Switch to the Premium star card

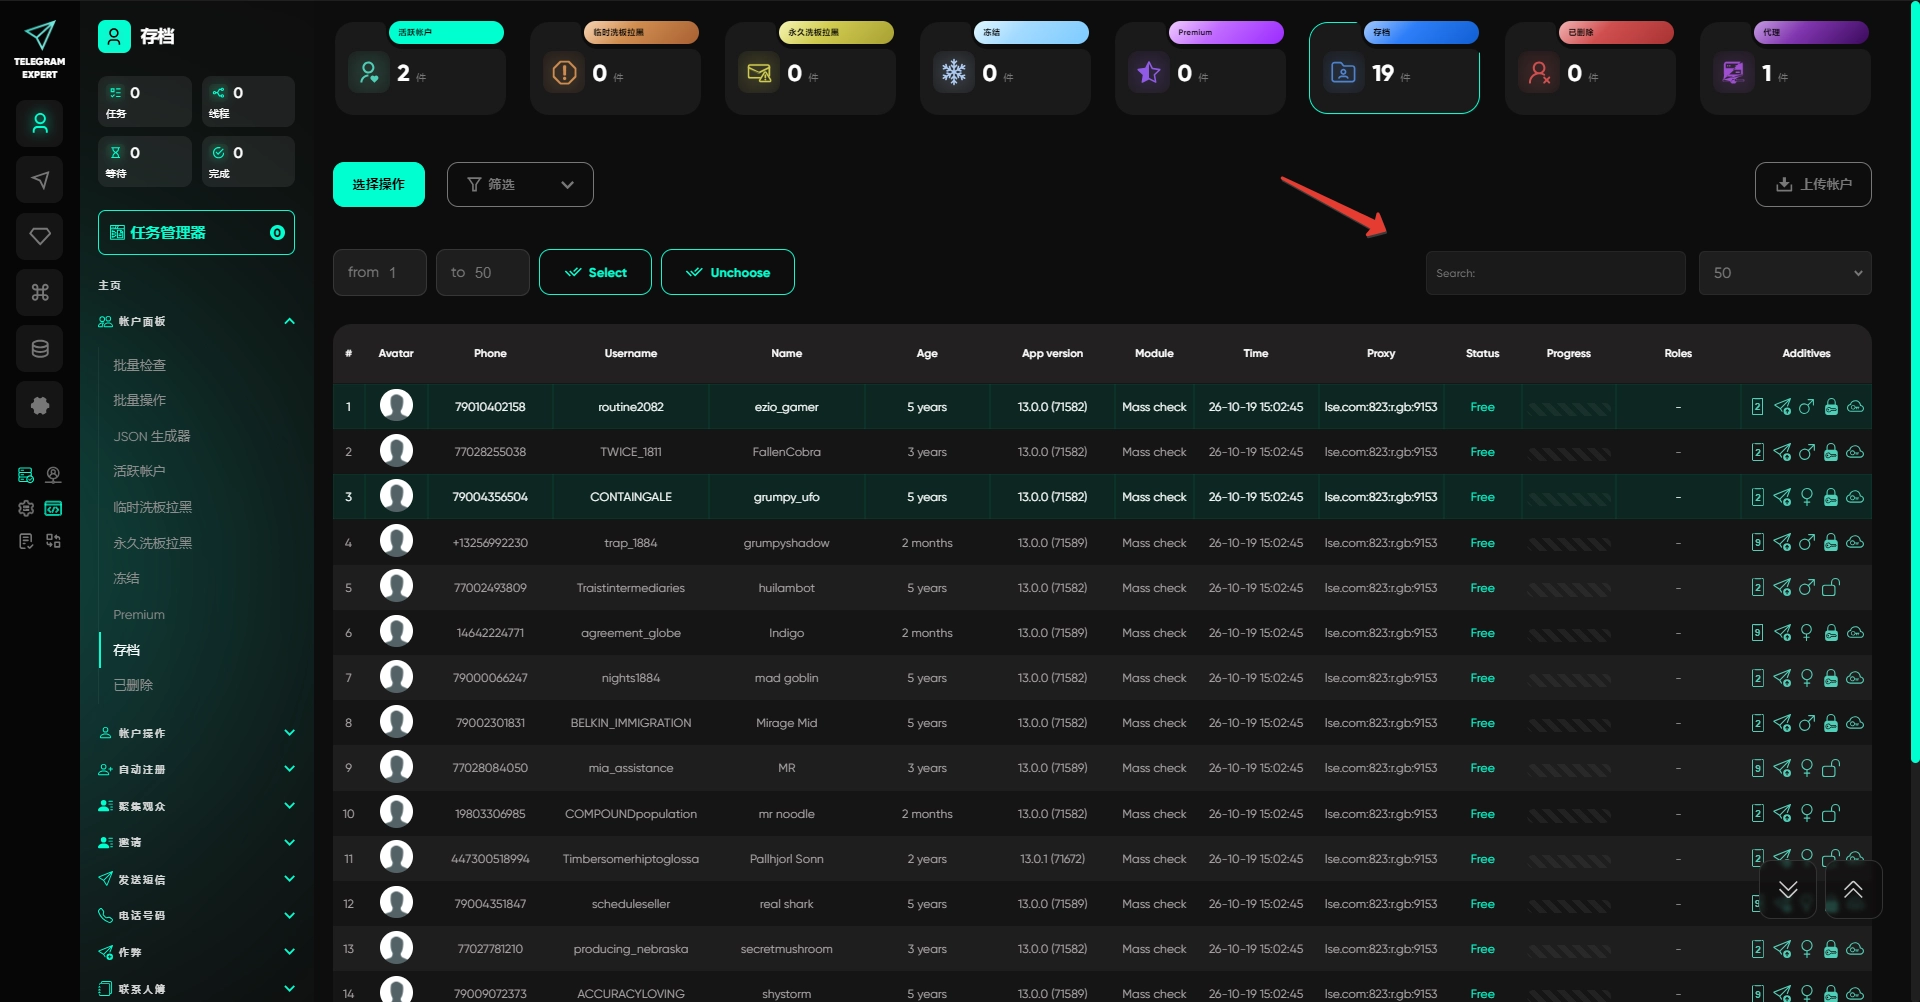1200,68
